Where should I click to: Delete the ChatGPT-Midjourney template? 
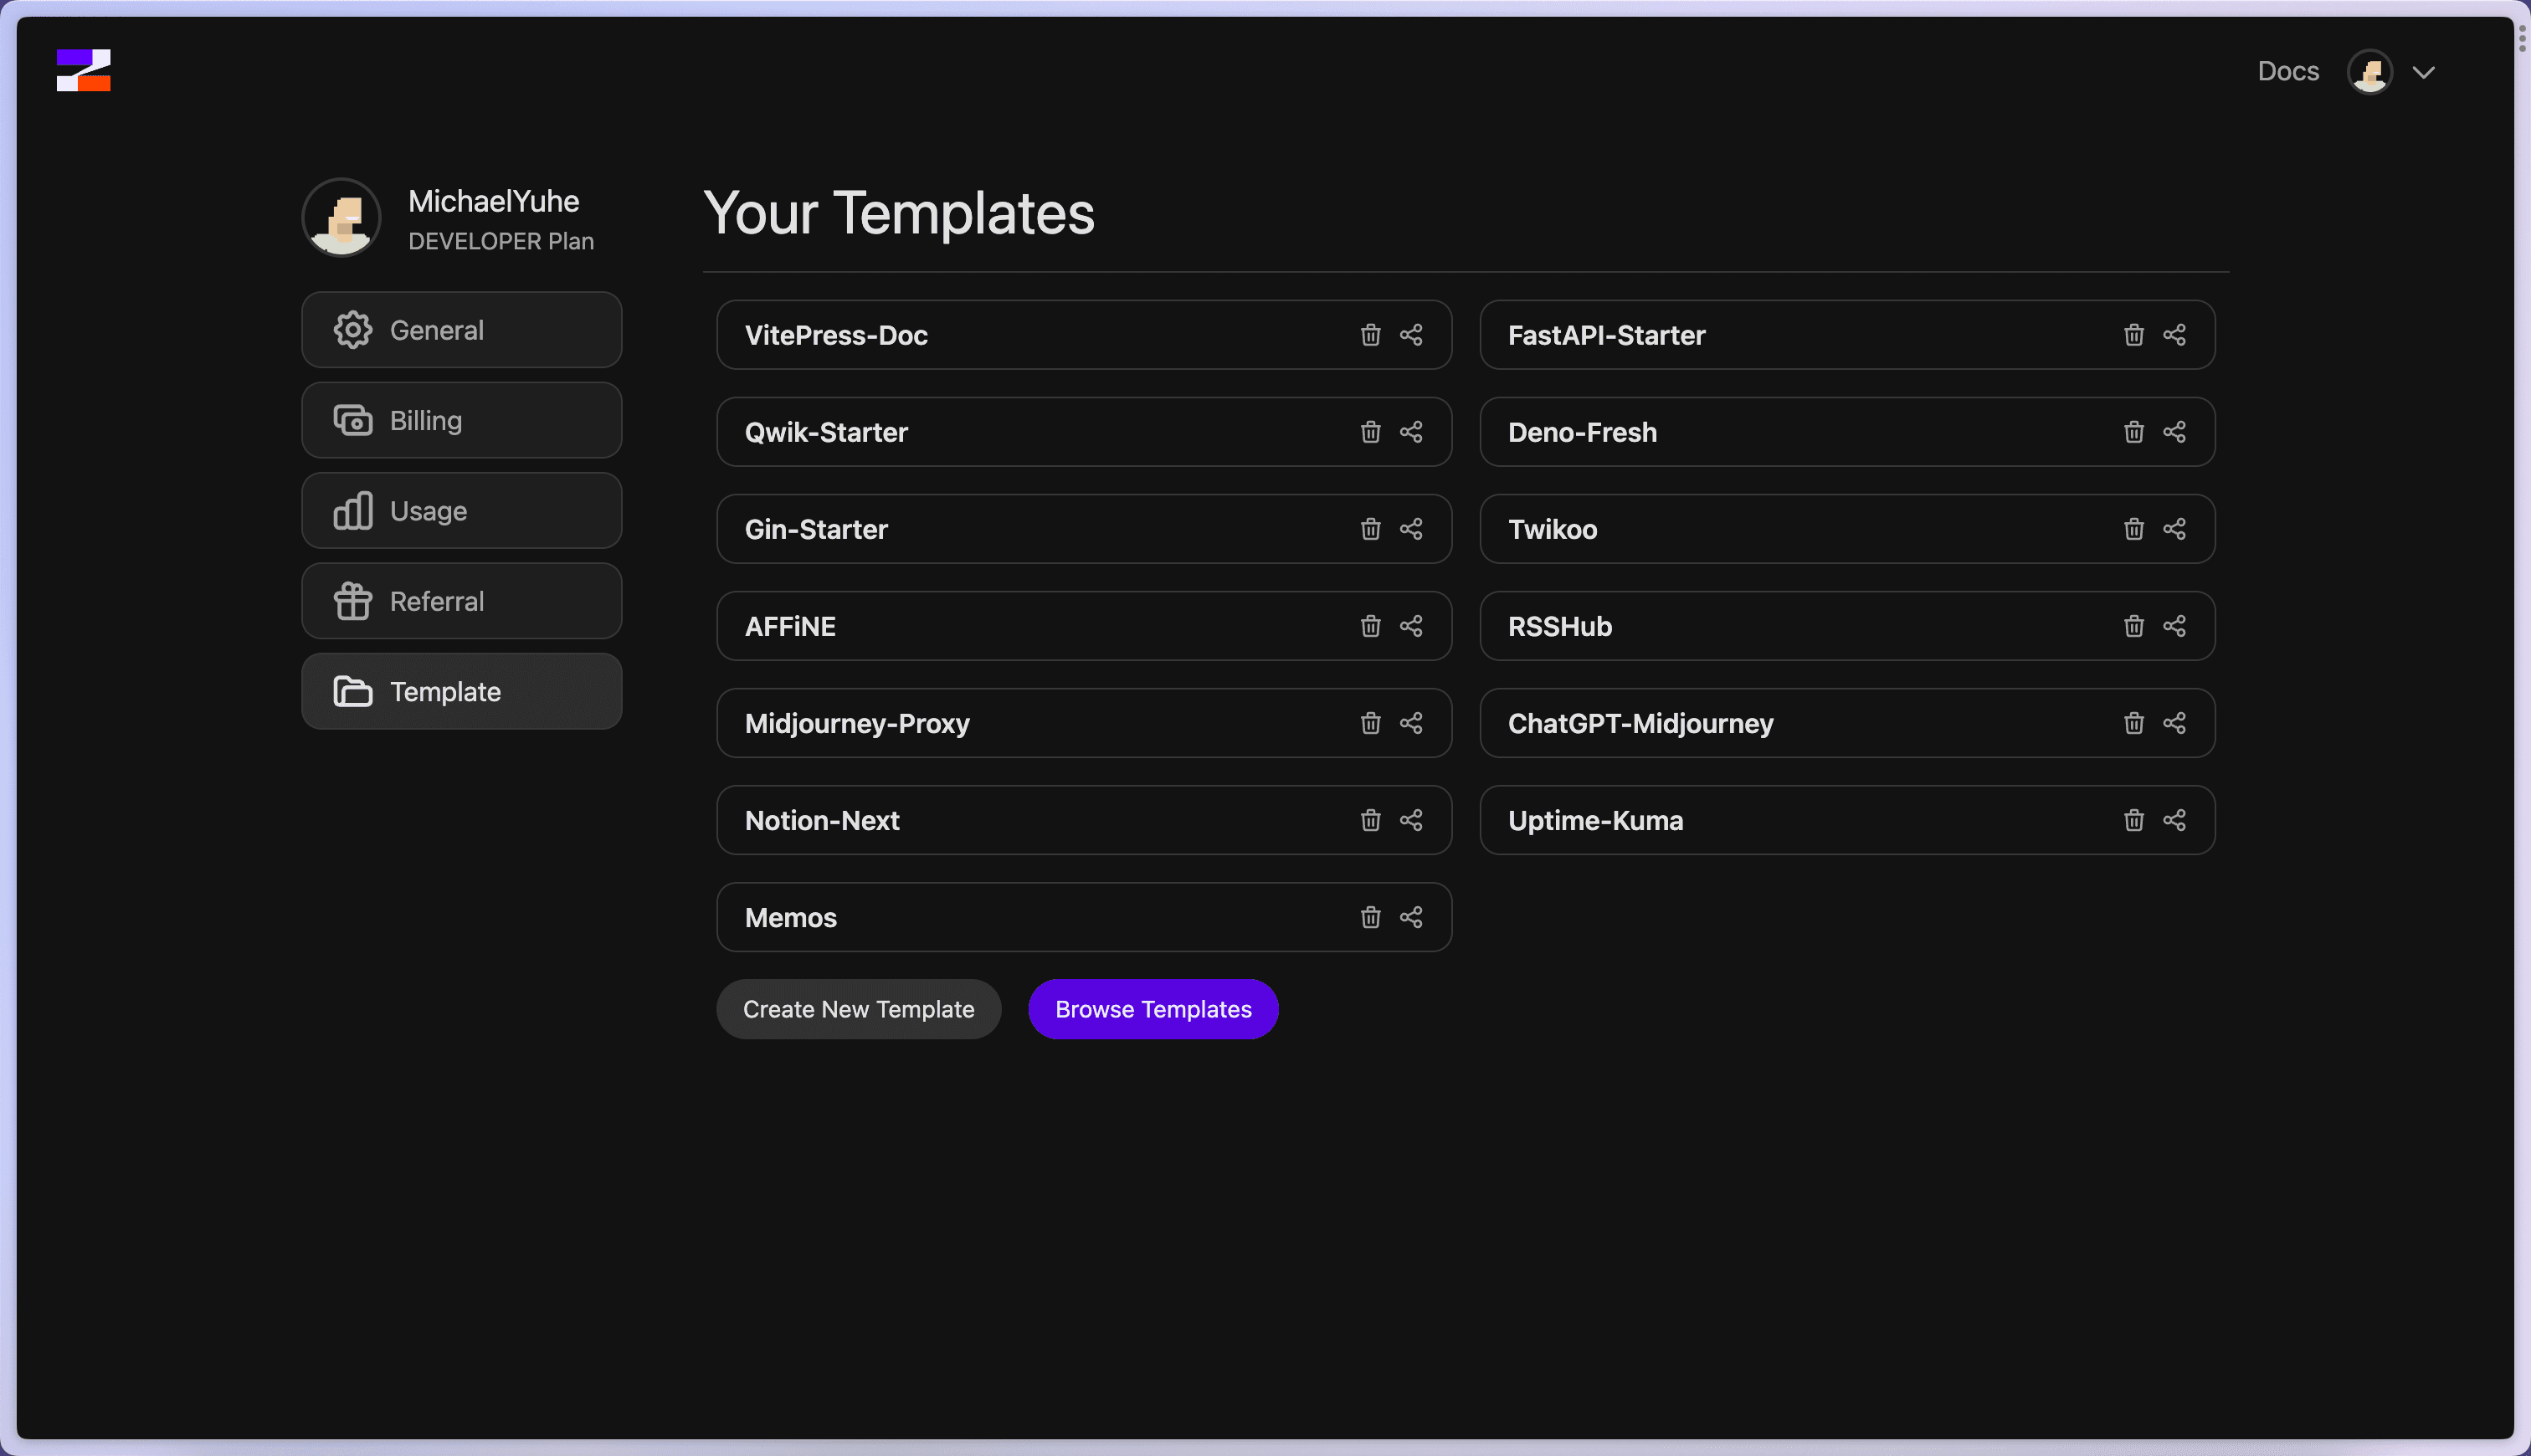[x=2133, y=723]
